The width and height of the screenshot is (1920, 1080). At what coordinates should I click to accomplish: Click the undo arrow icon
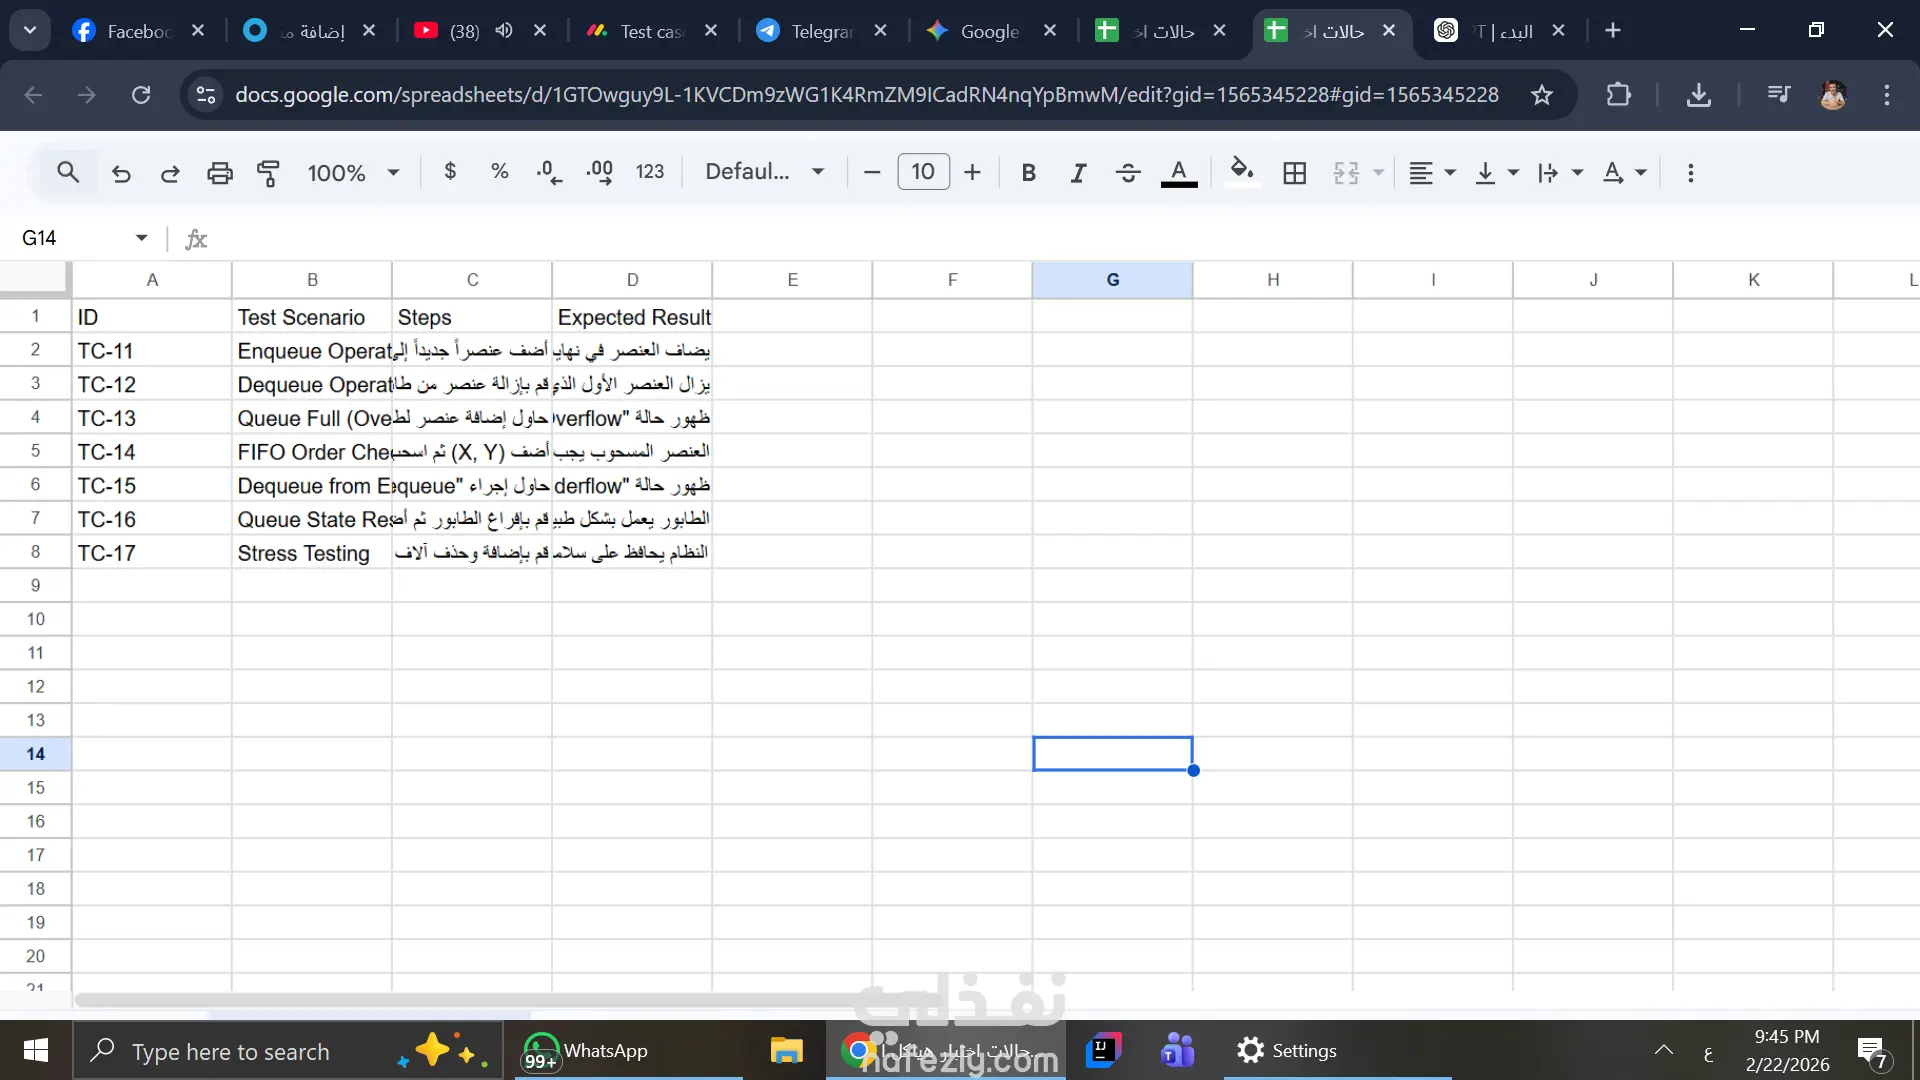pos(121,173)
